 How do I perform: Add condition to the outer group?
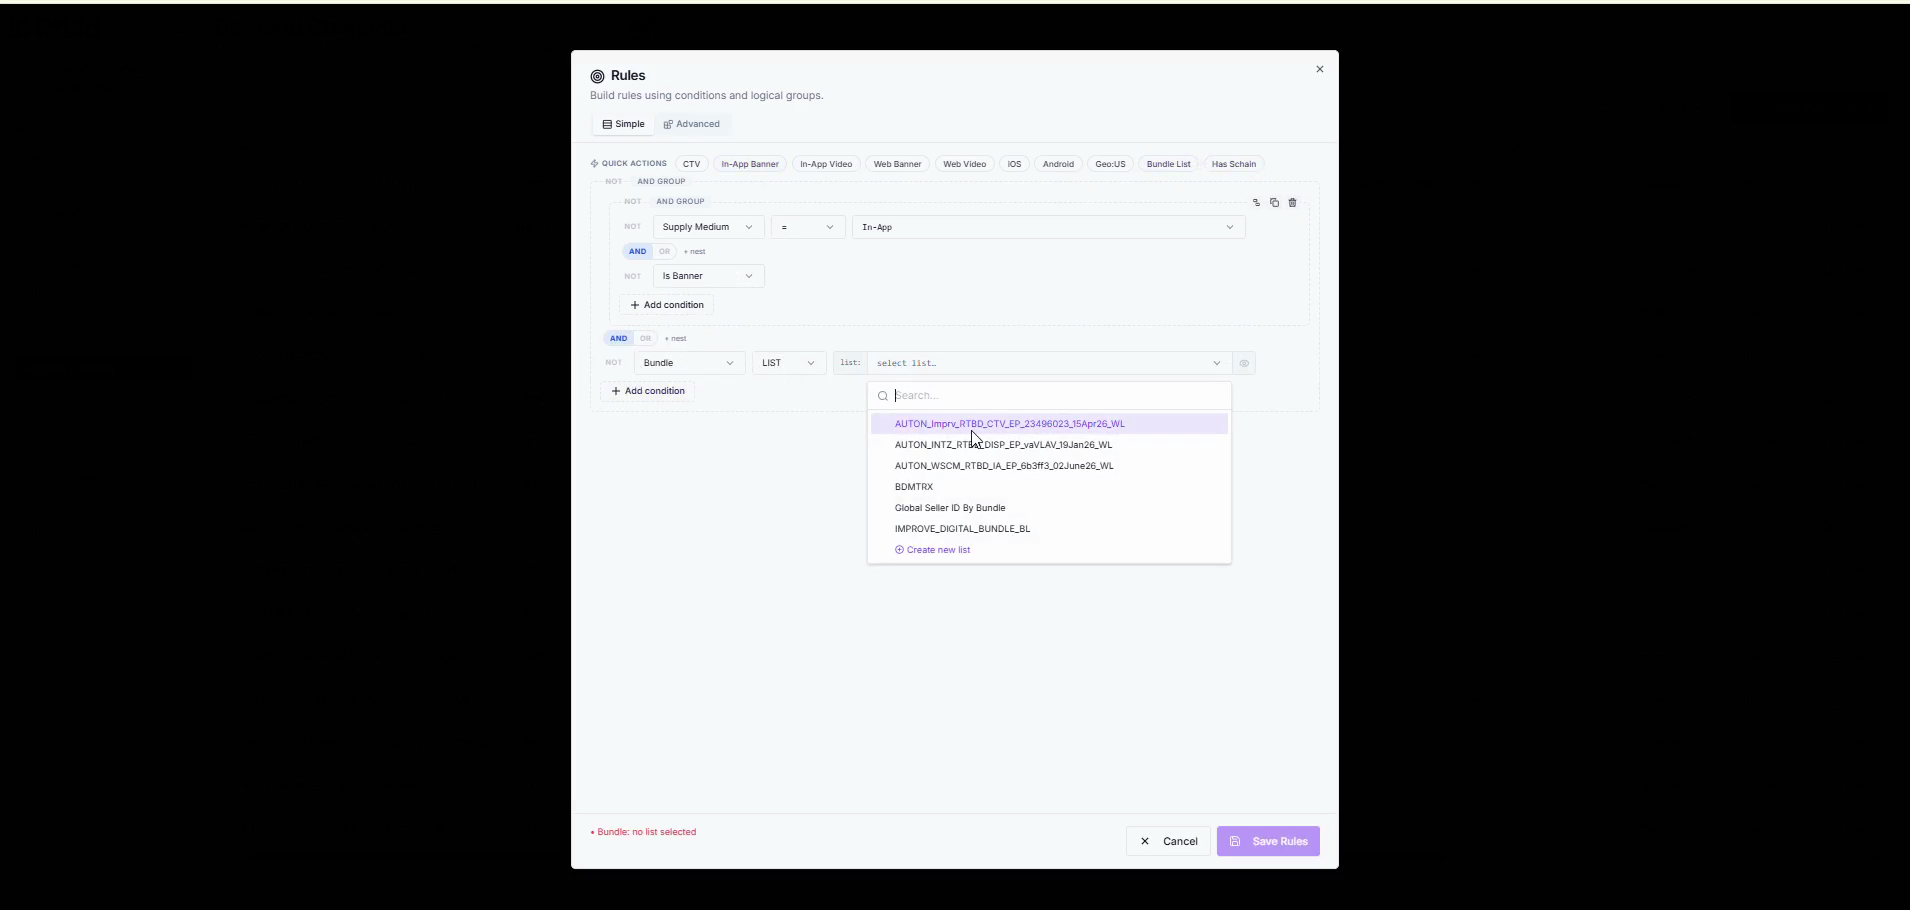click(648, 391)
